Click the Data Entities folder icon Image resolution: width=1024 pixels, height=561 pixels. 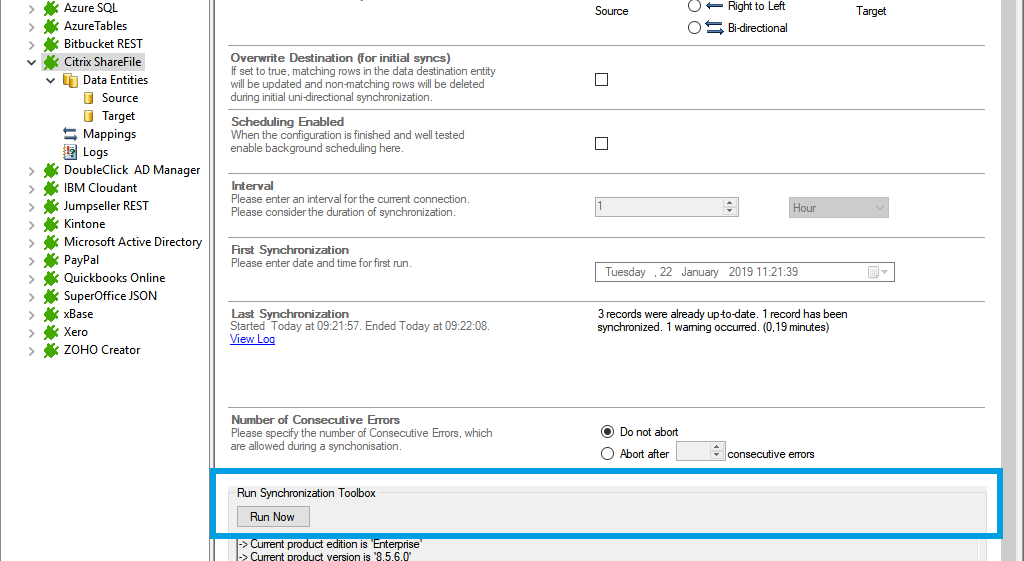click(x=70, y=80)
